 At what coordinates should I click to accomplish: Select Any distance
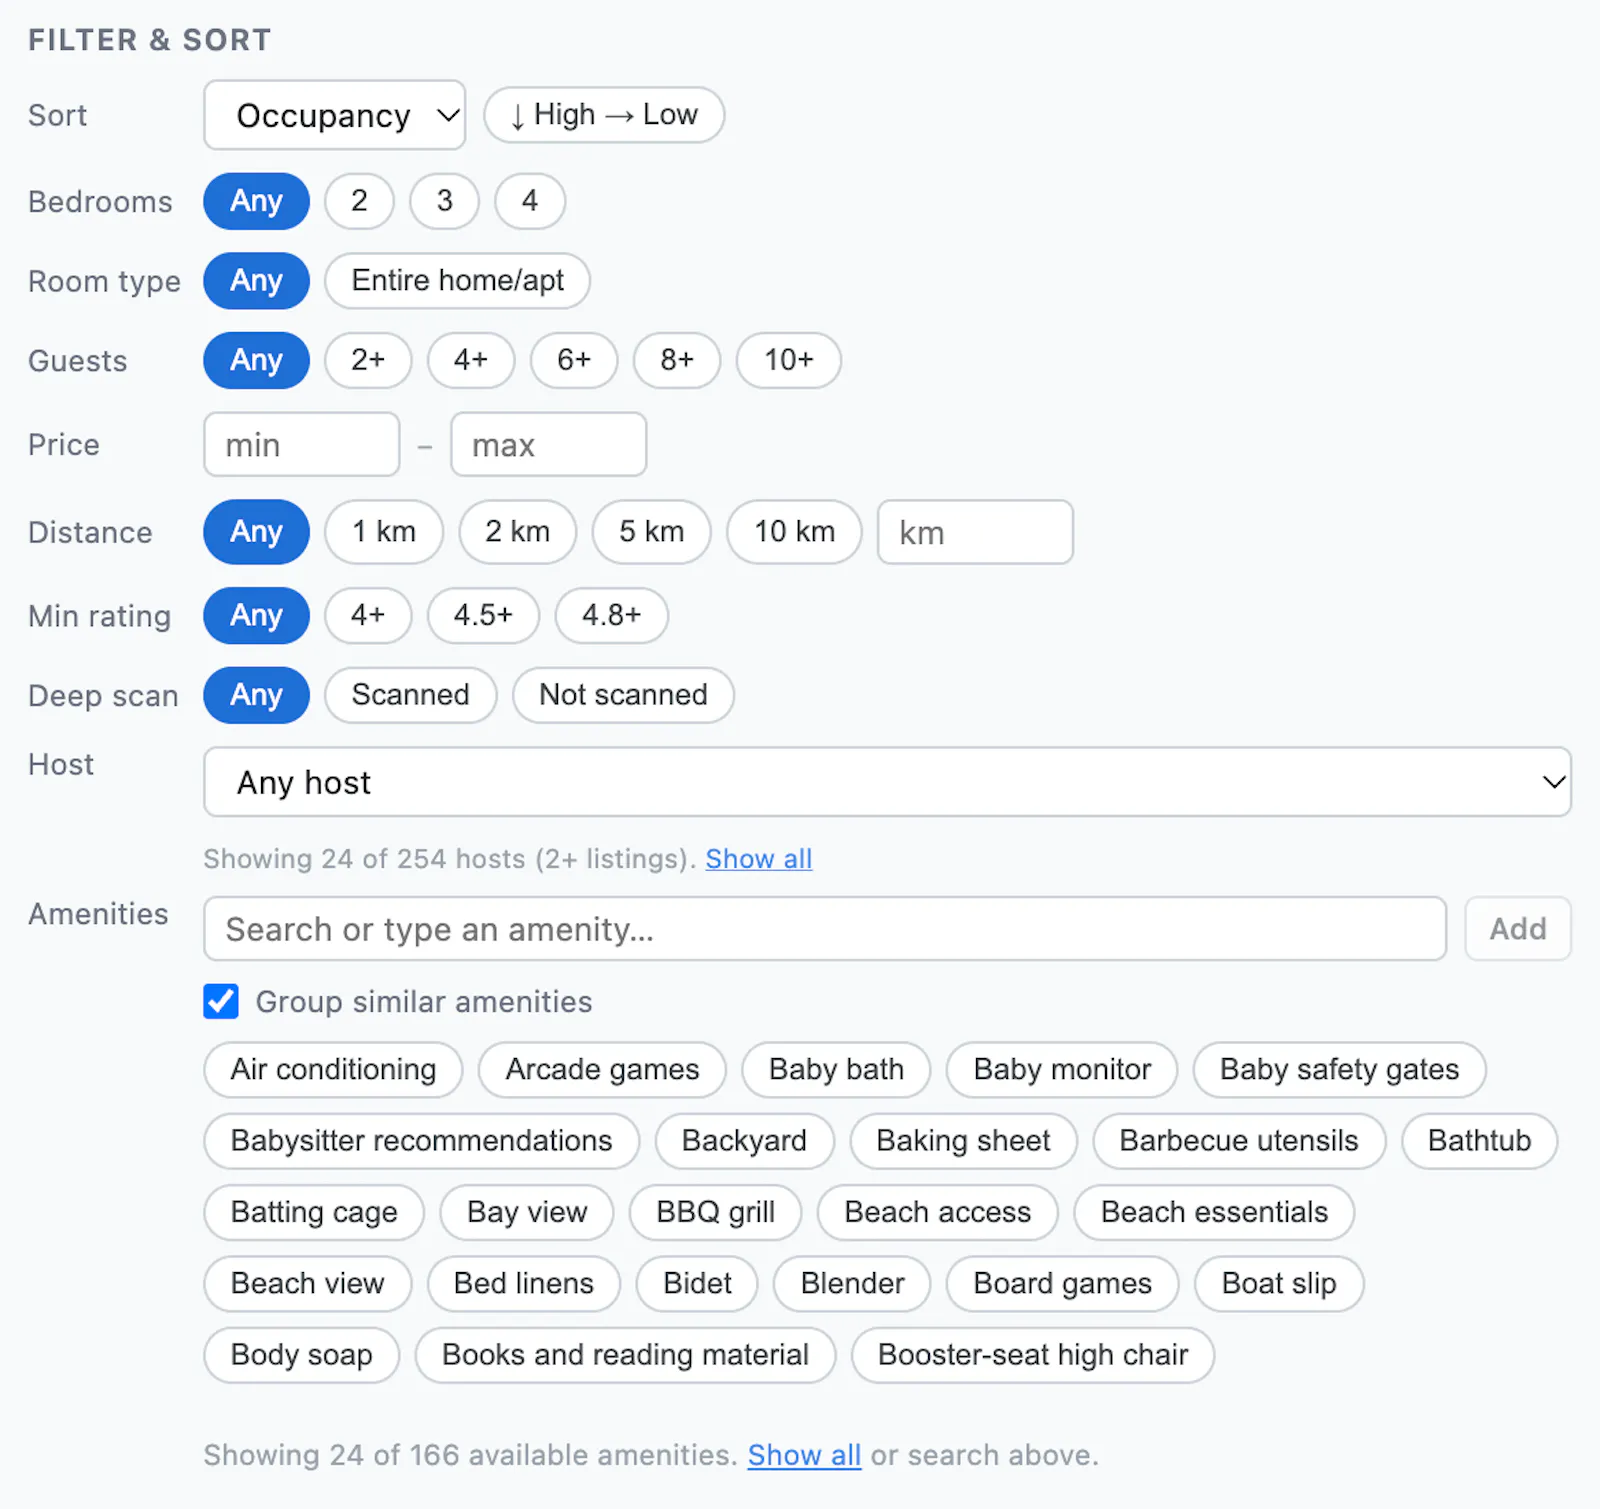click(x=256, y=532)
